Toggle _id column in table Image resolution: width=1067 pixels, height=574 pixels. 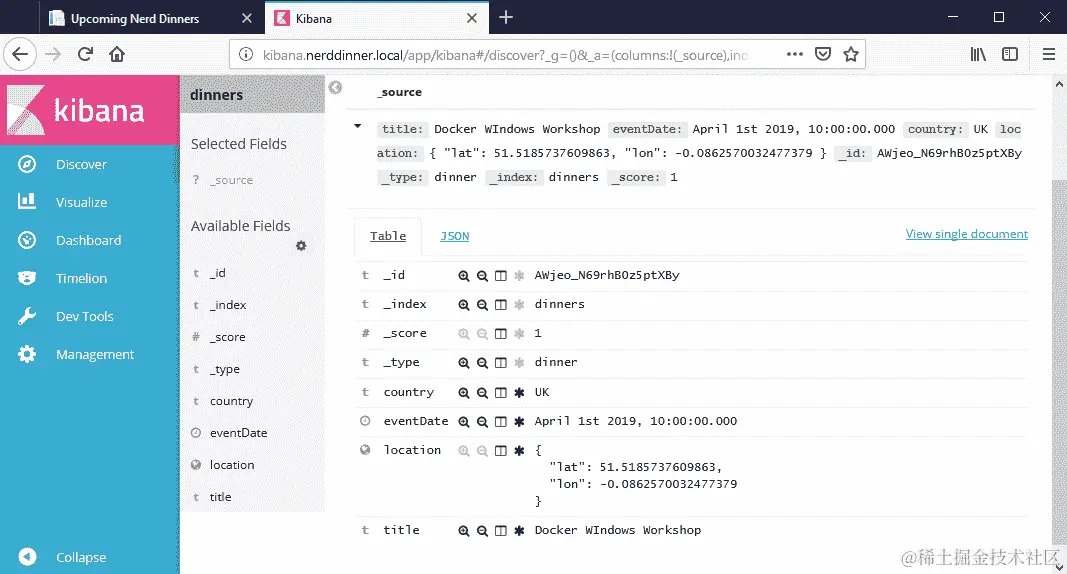tap(501, 275)
